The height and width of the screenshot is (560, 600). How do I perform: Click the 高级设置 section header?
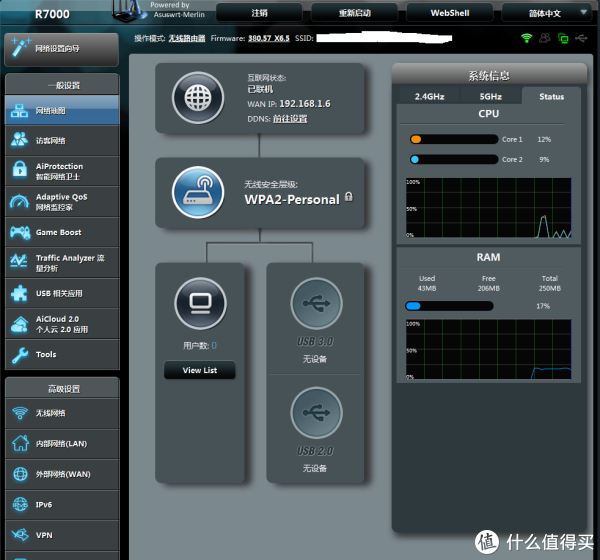pyautogui.click(x=62, y=389)
